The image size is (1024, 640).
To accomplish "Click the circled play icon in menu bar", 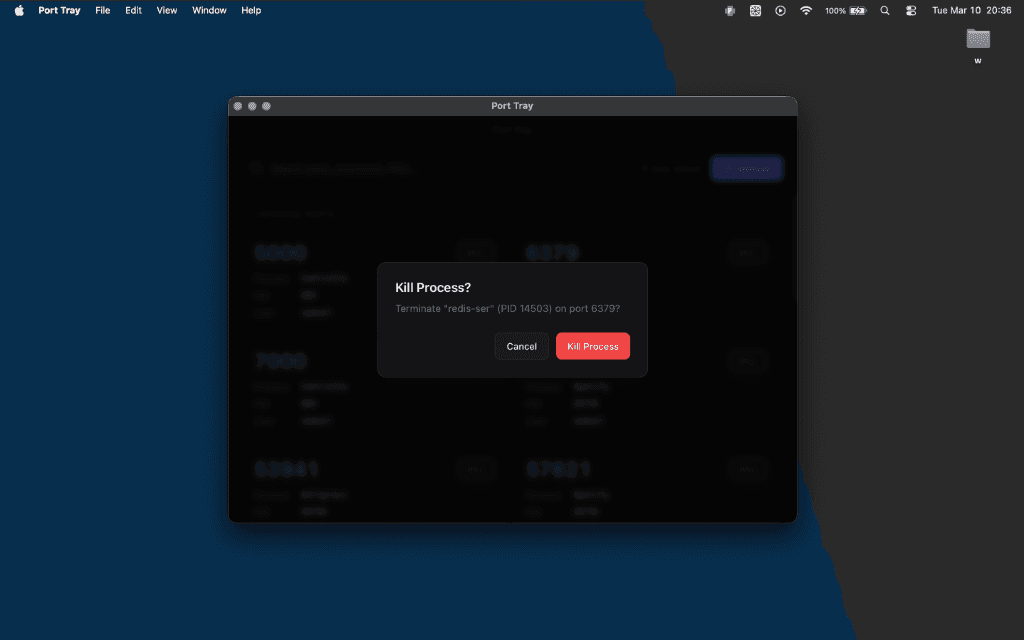I will tap(780, 10).
